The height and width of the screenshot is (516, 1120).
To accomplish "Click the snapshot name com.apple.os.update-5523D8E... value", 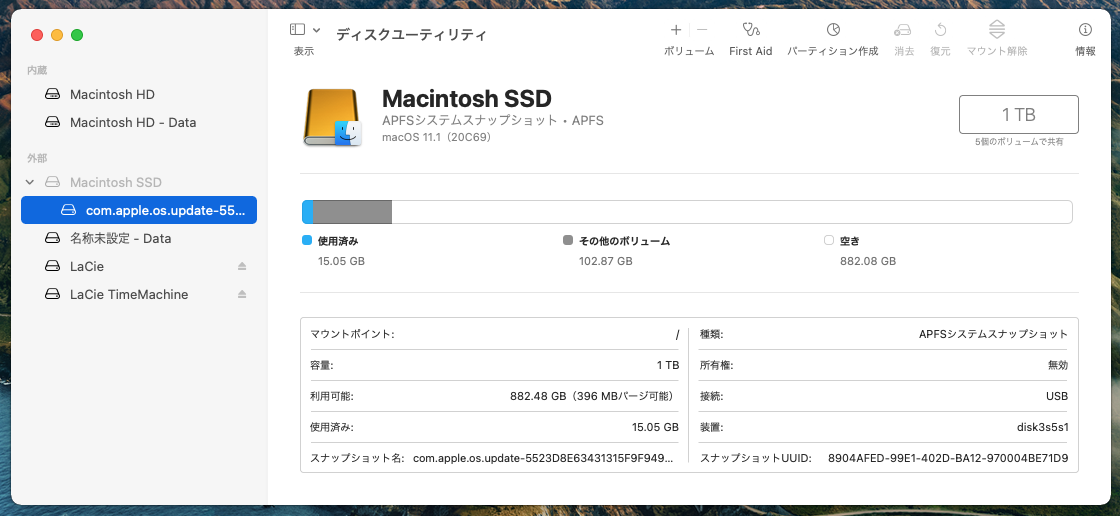I will click(543, 458).
